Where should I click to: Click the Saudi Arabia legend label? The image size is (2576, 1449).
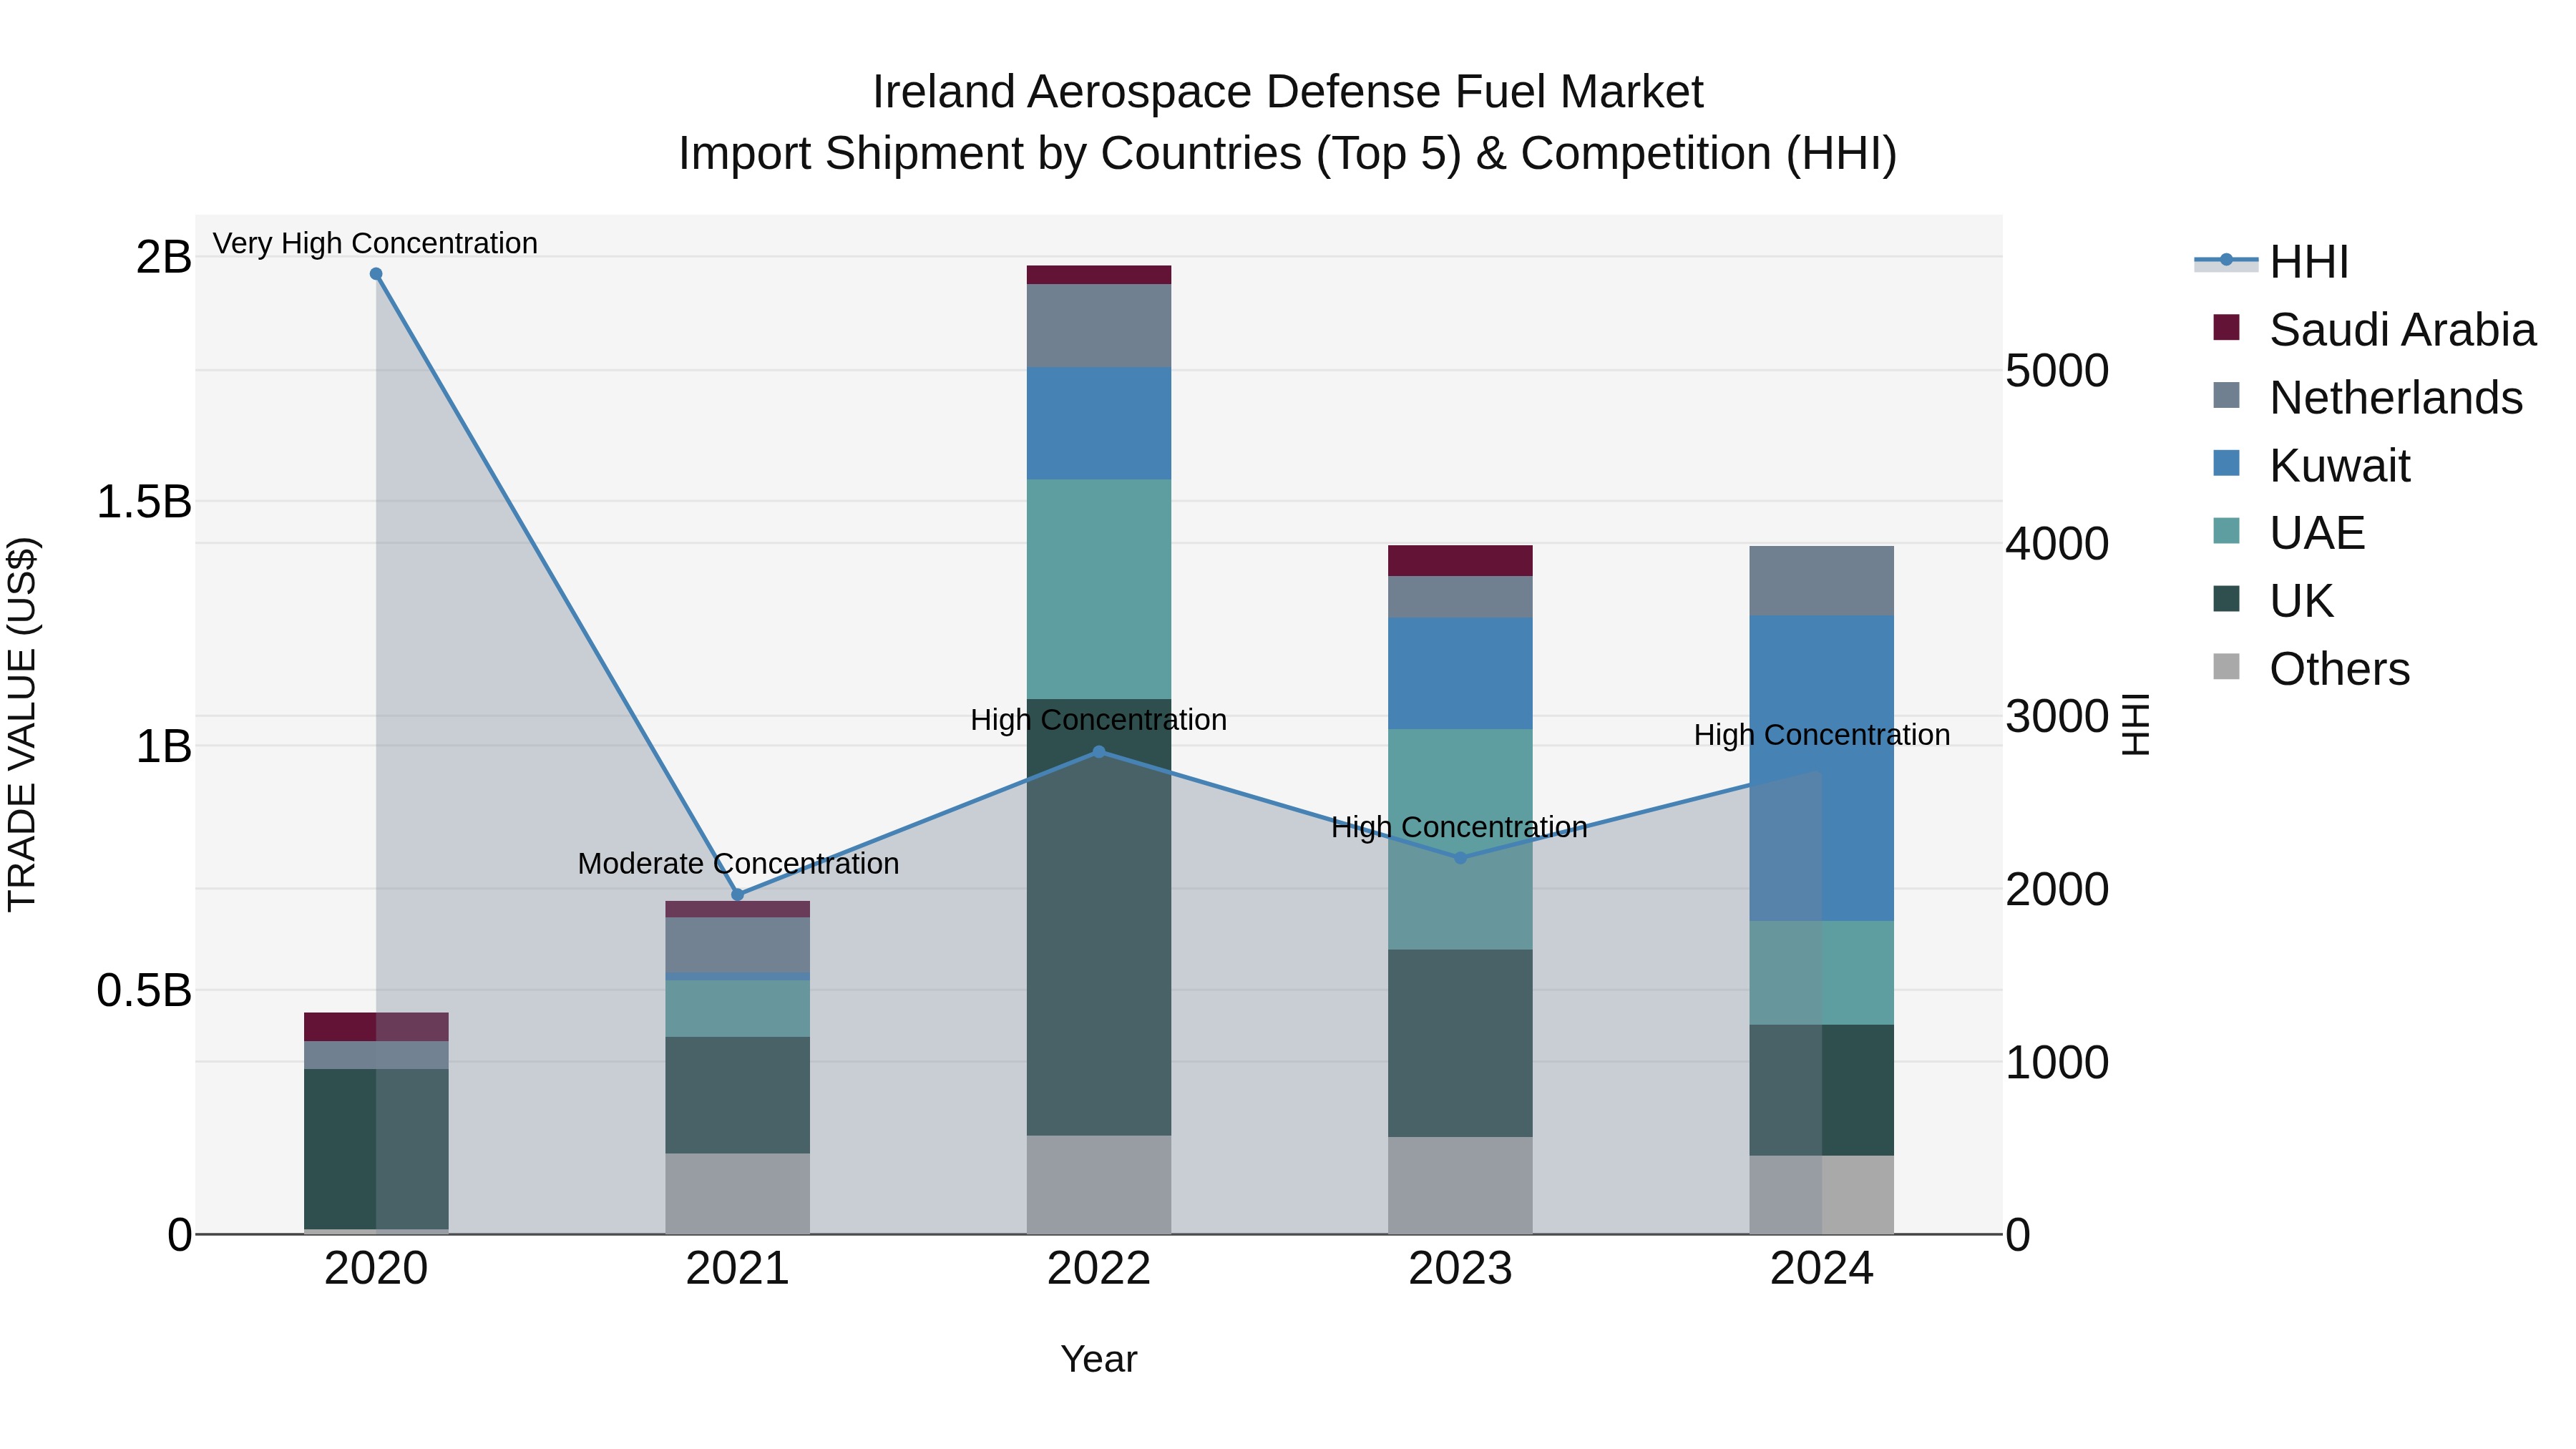pos(2402,330)
